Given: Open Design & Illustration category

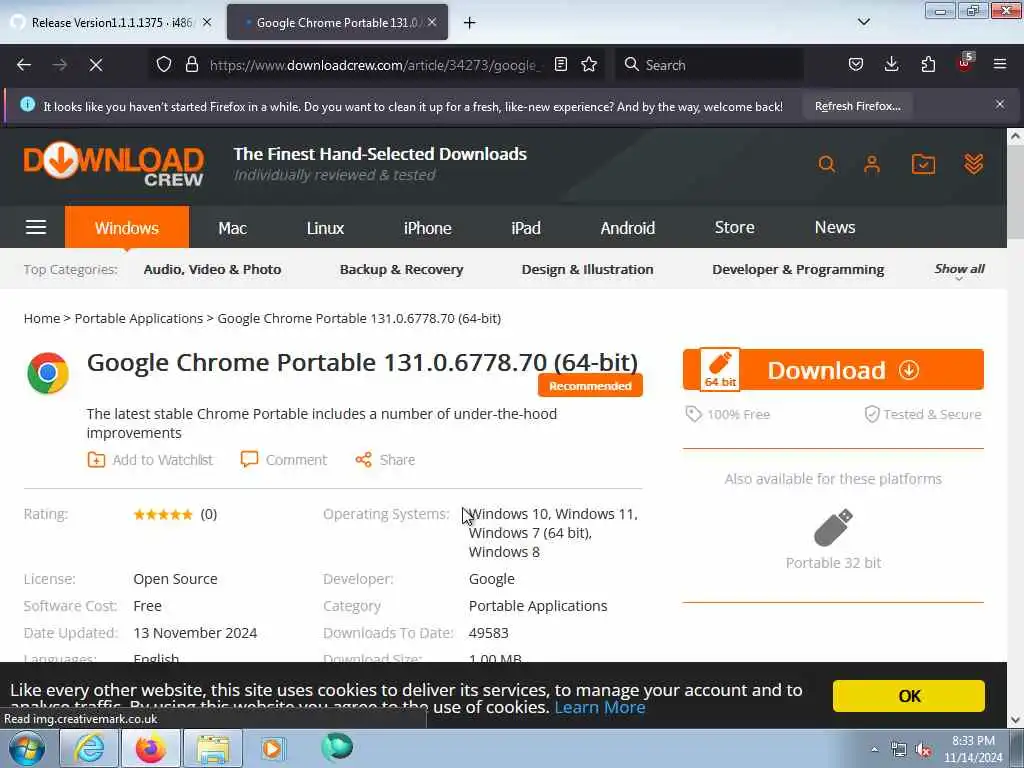Looking at the screenshot, I should tap(587, 269).
